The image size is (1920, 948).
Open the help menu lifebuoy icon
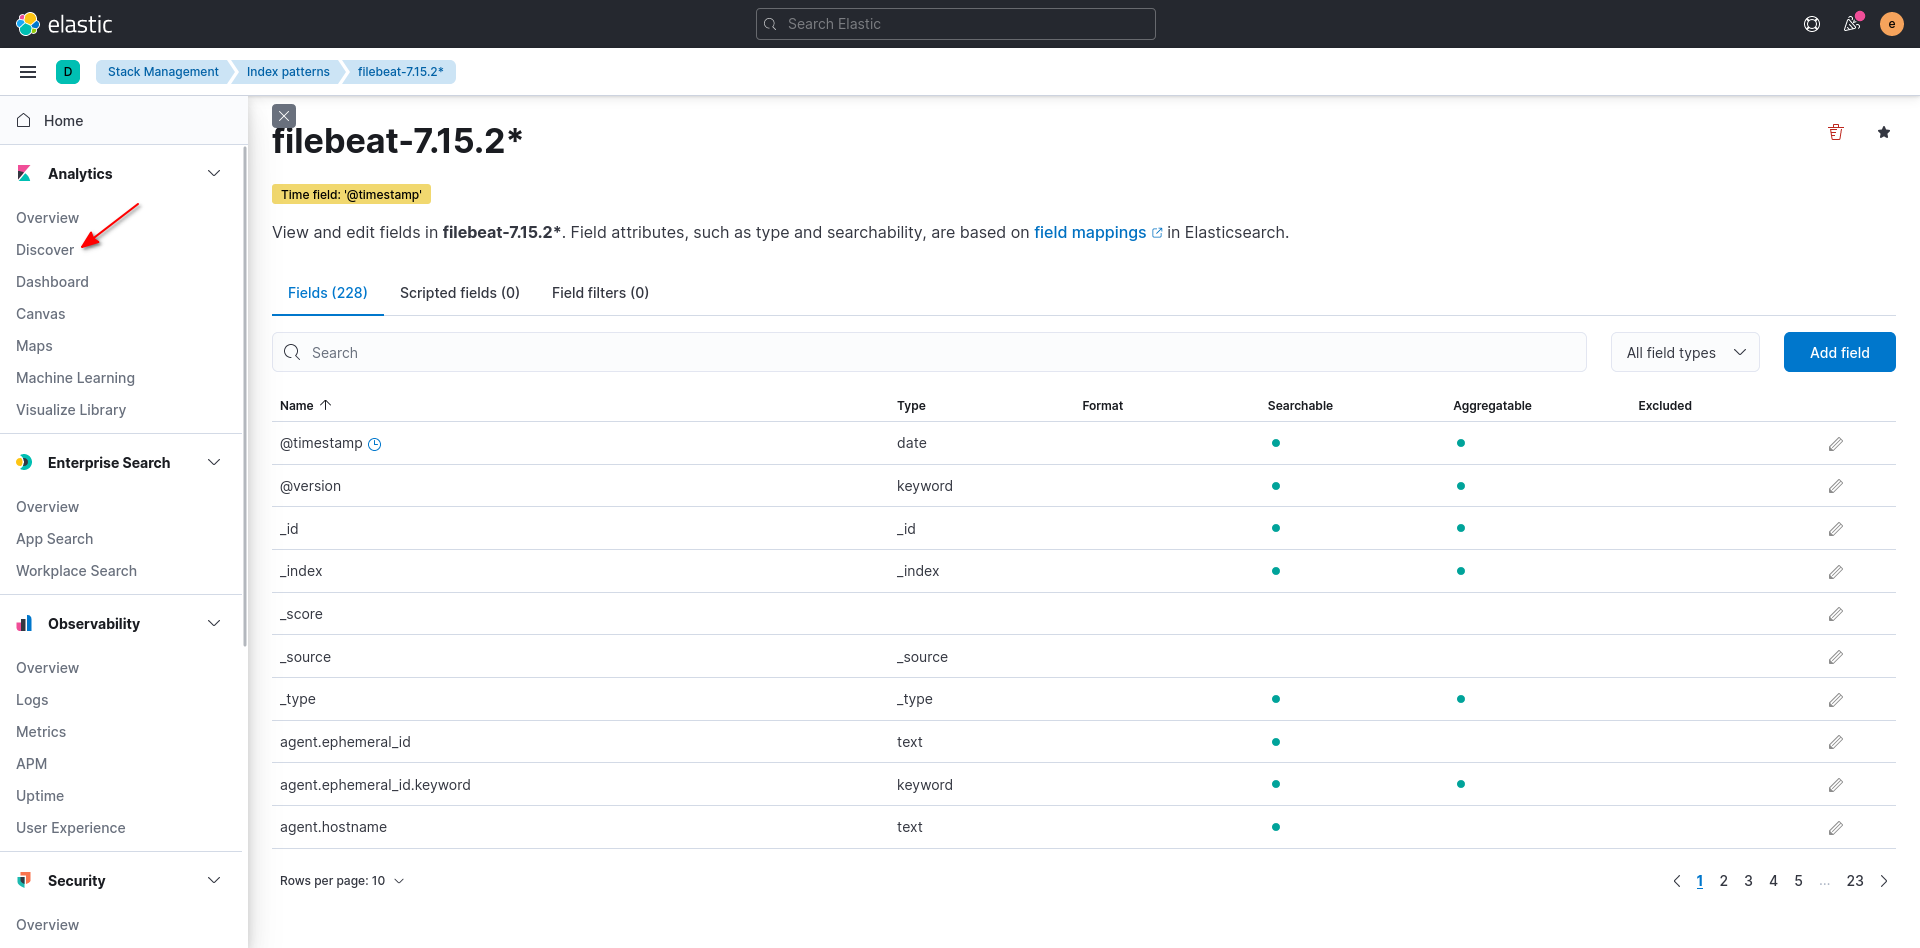1812,24
